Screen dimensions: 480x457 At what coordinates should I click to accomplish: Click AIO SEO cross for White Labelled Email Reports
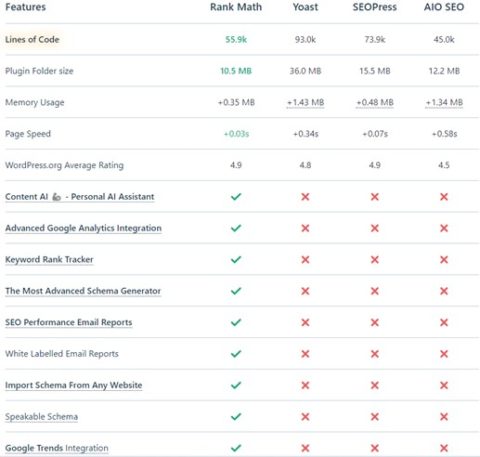pyautogui.click(x=444, y=354)
